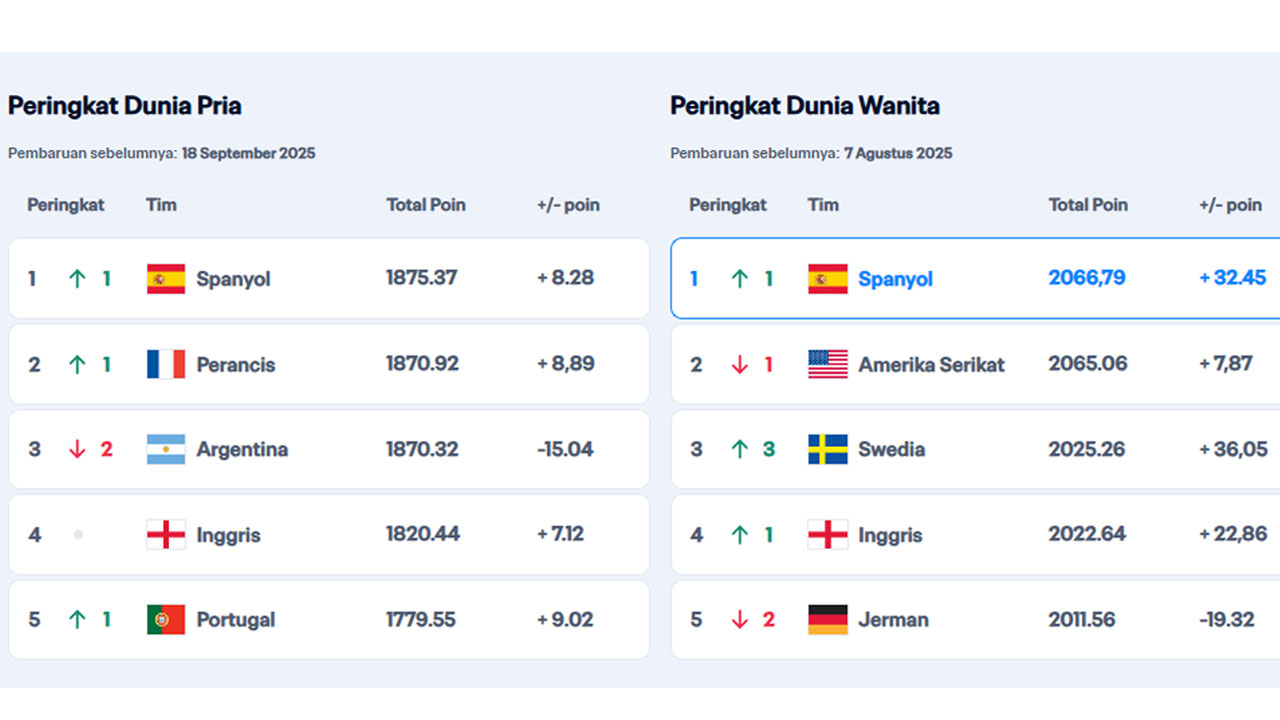This screenshot has height=720, width=1280.
Task: Click the Inggris flag in the men's ranking
Action: 165,534
